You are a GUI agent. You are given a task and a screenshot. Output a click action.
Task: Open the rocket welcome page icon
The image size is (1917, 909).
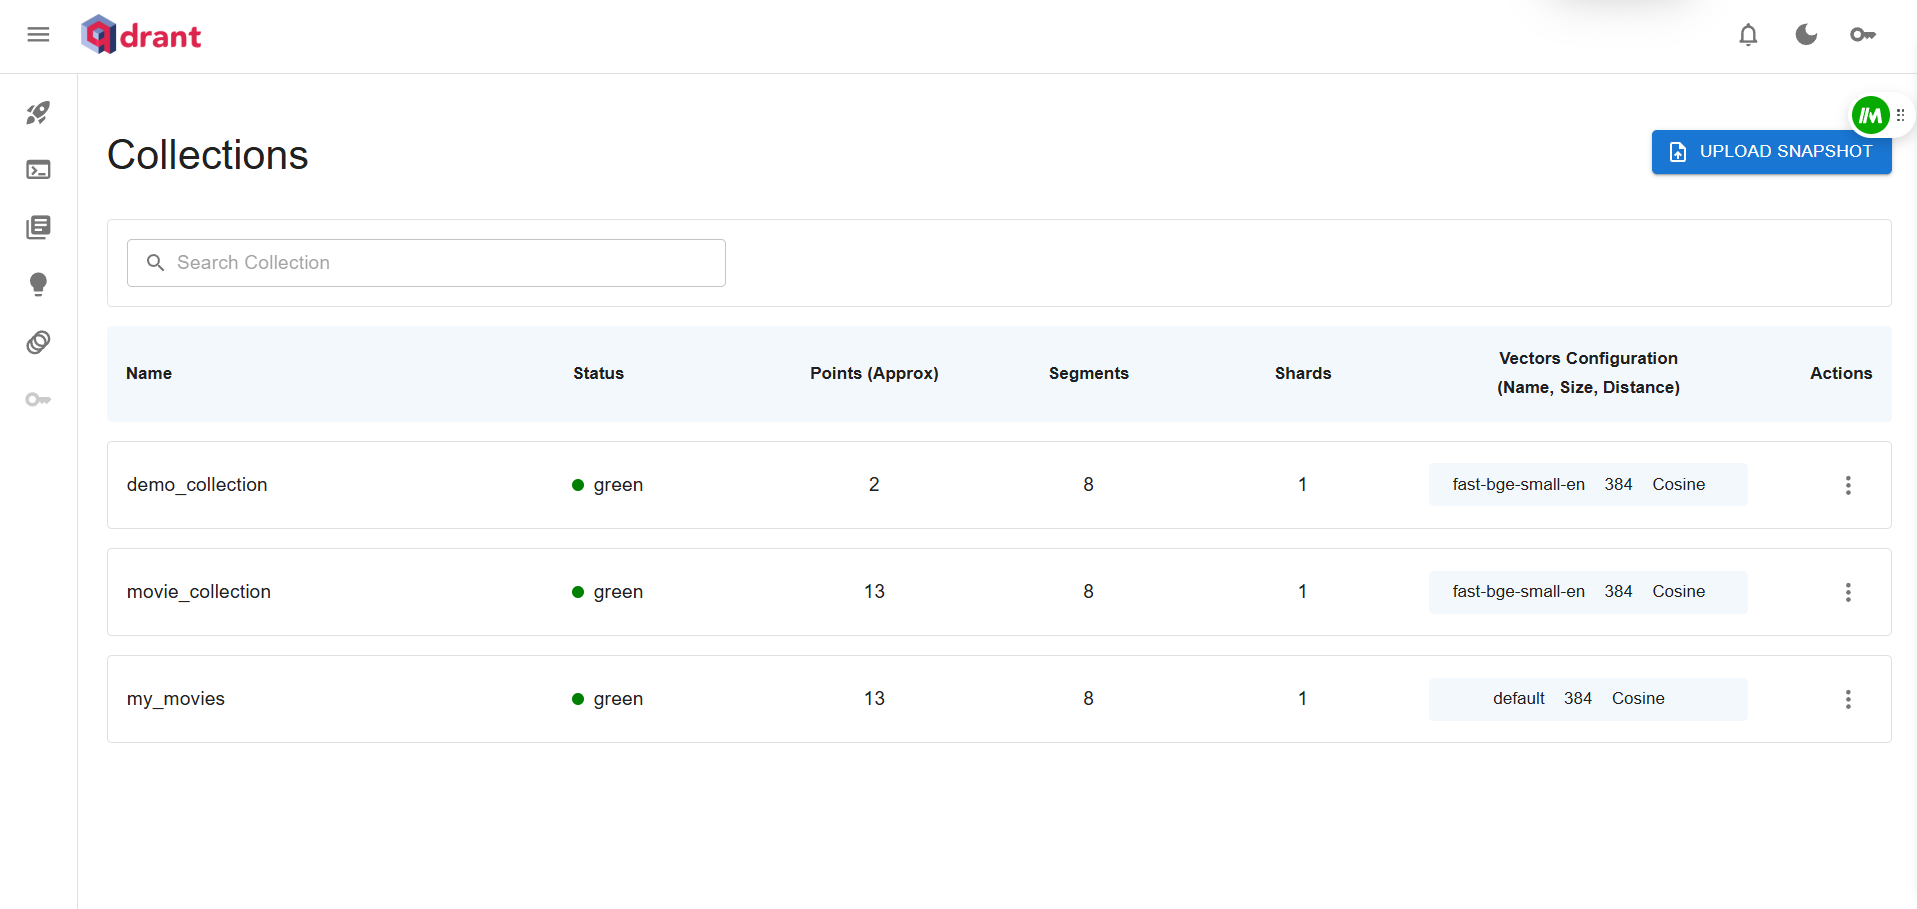[x=38, y=113]
